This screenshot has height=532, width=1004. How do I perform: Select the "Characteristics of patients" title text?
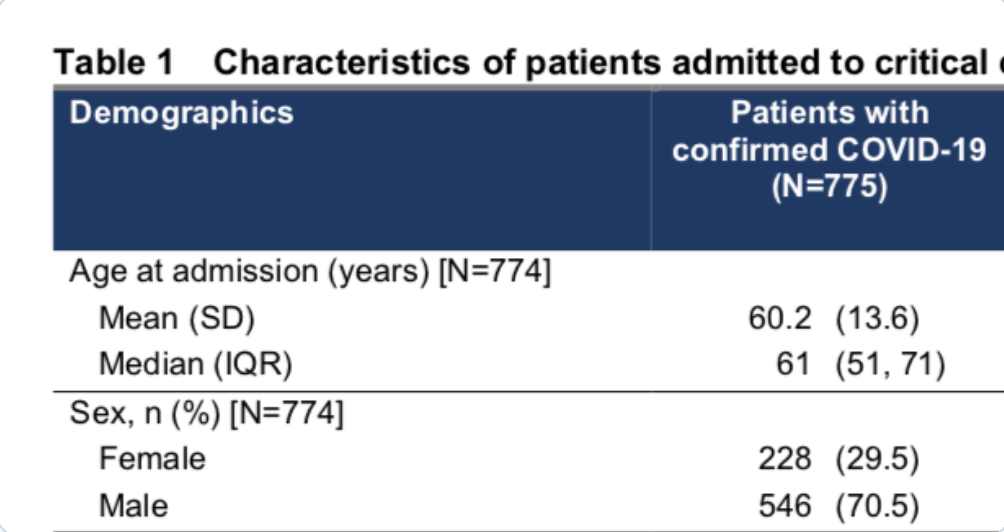pyautogui.click(x=436, y=63)
